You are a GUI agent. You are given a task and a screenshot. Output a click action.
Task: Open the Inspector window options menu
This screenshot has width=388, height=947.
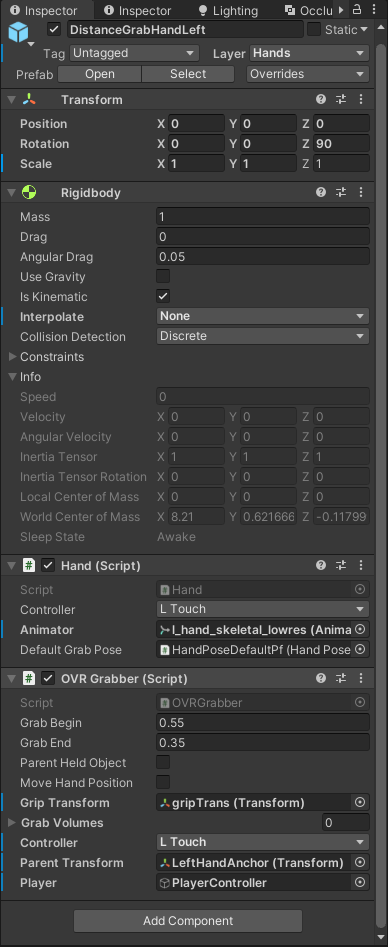[373, 10]
